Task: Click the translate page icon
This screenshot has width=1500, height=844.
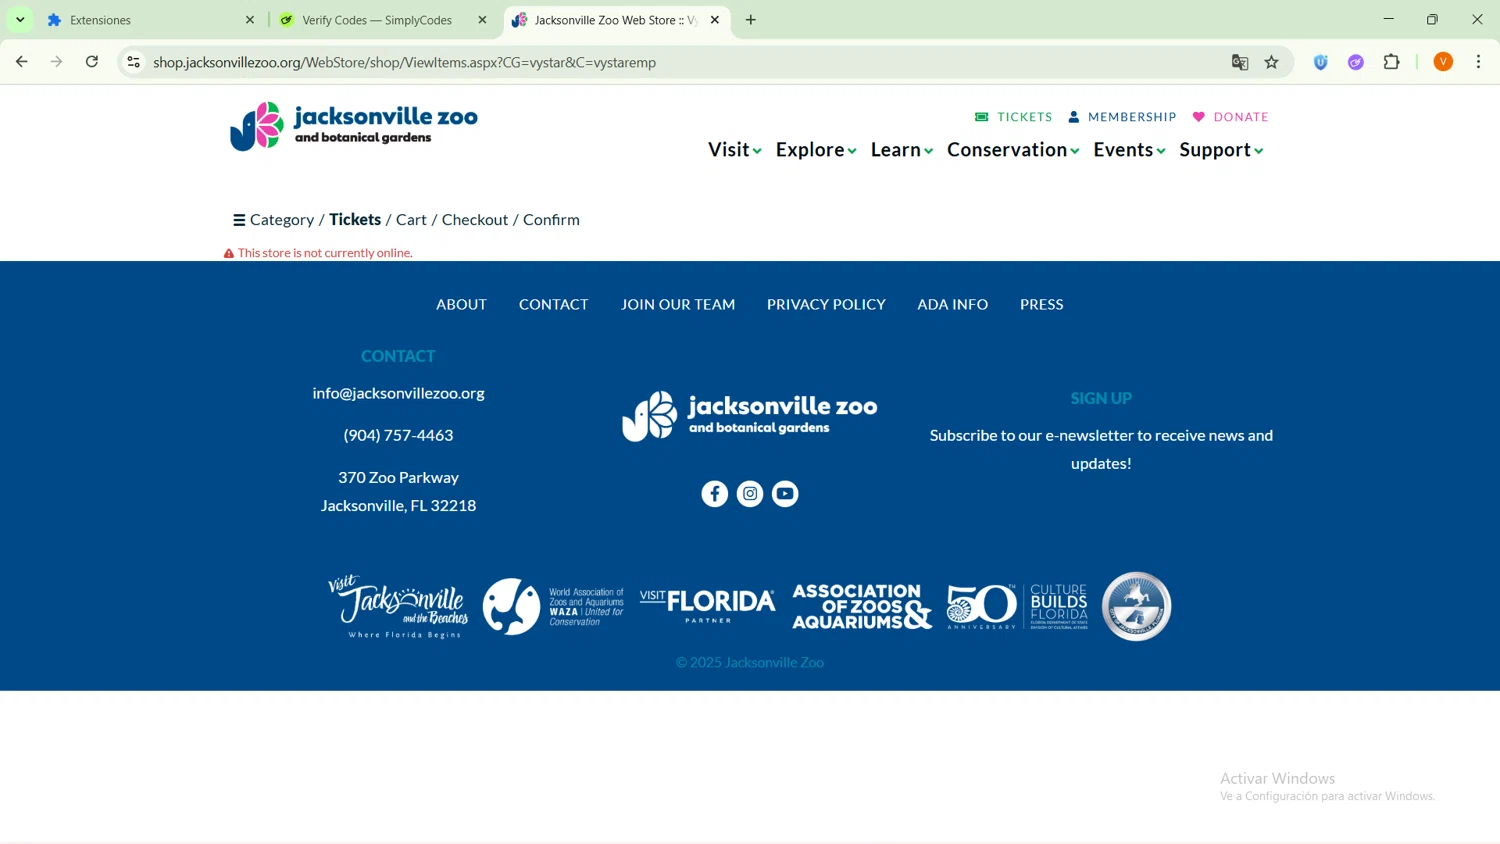Action: 1240,62
